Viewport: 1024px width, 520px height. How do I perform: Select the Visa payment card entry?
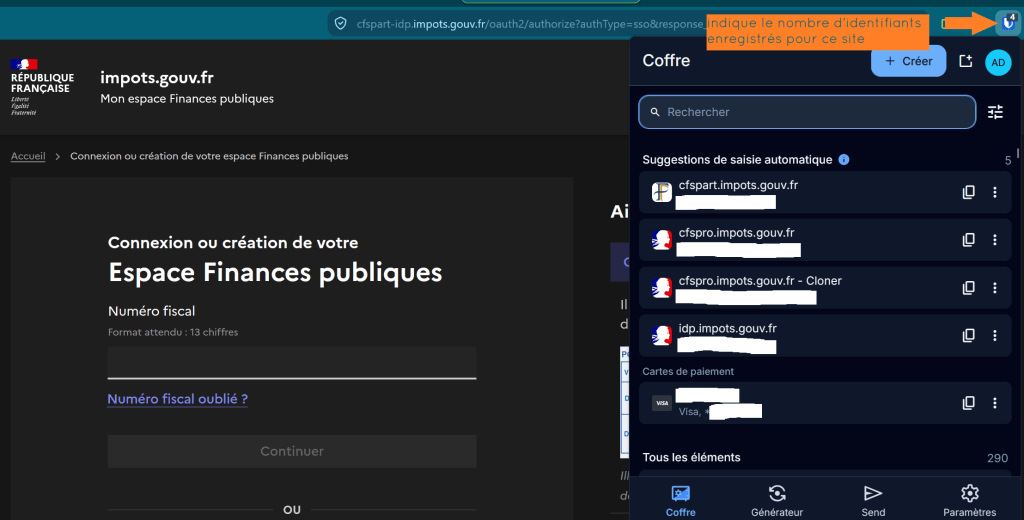pyautogui.click(x=825, y=403)
